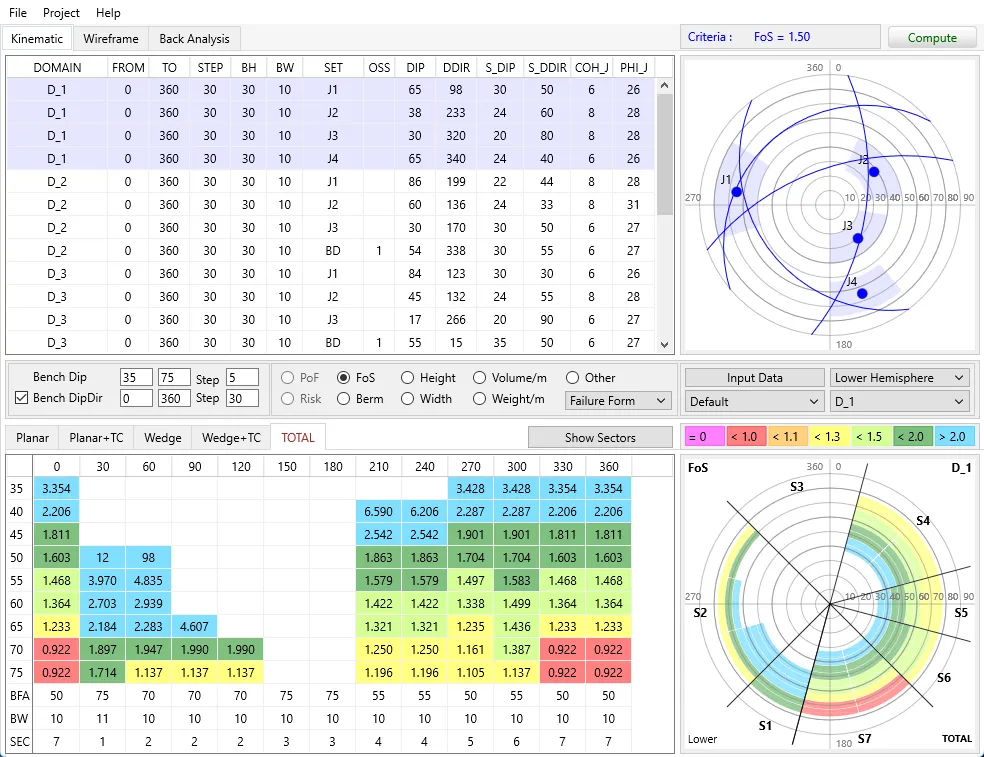Click the Bench DipDir Step field

(x=242, y=399)
